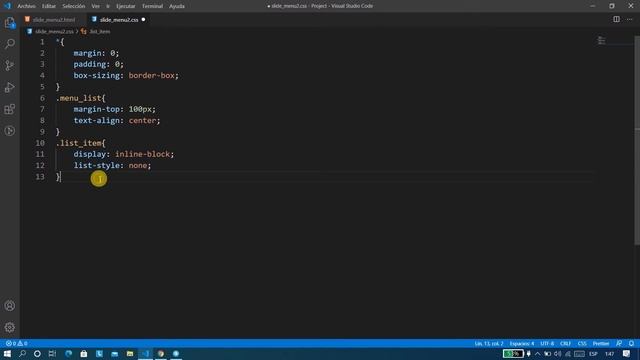Open the Archivo menu

[27, 6]
